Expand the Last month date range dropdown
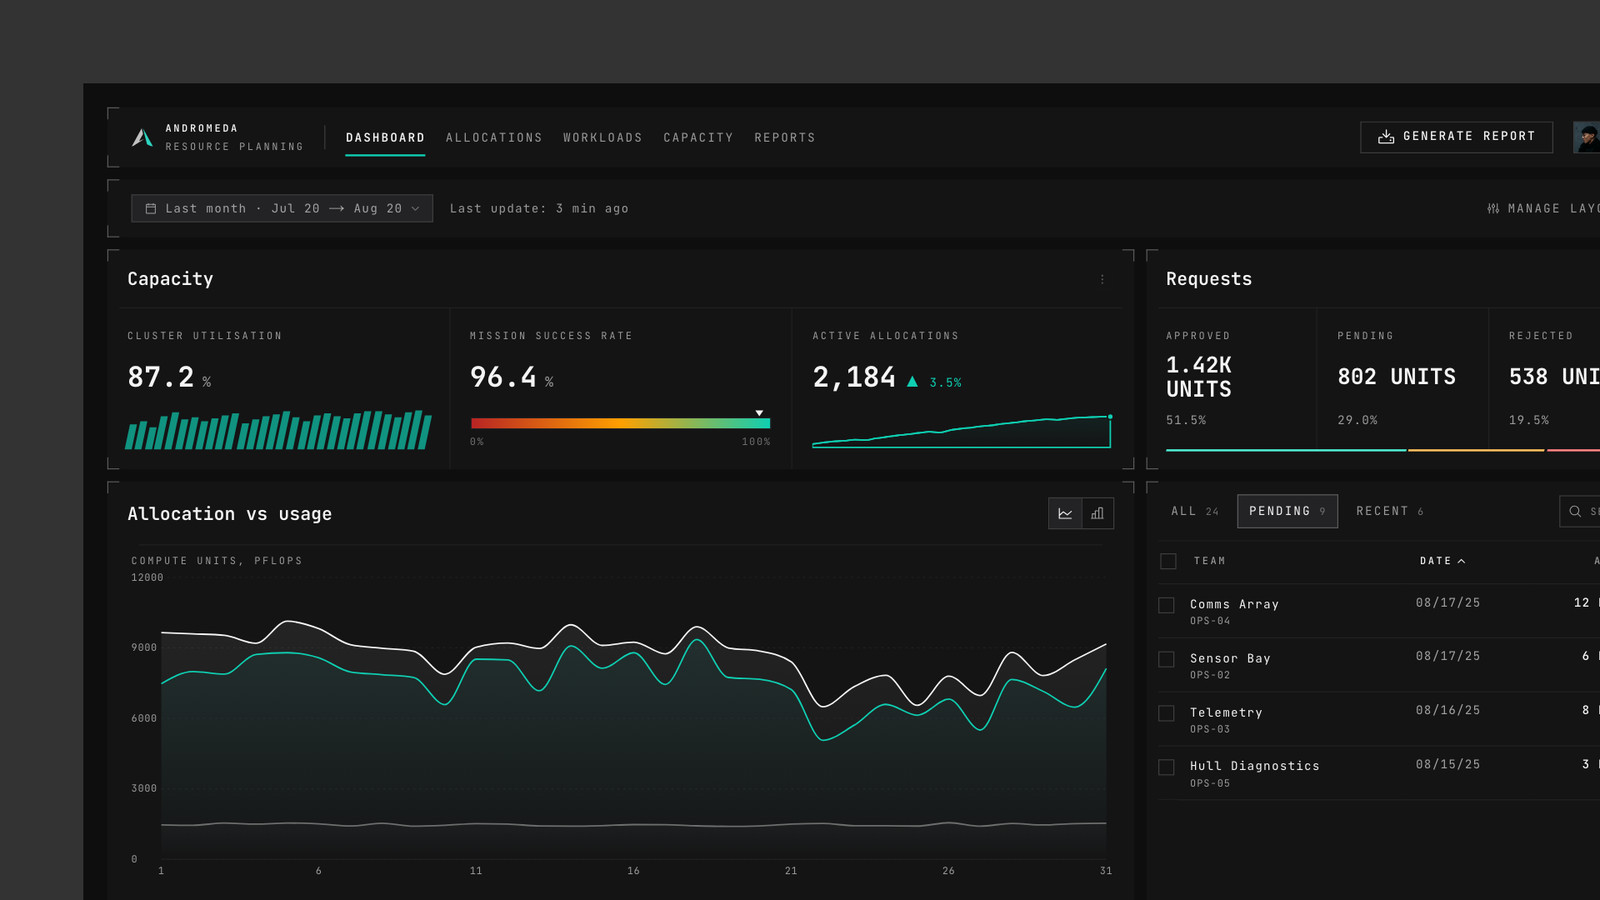 click(x=282, y=208)
